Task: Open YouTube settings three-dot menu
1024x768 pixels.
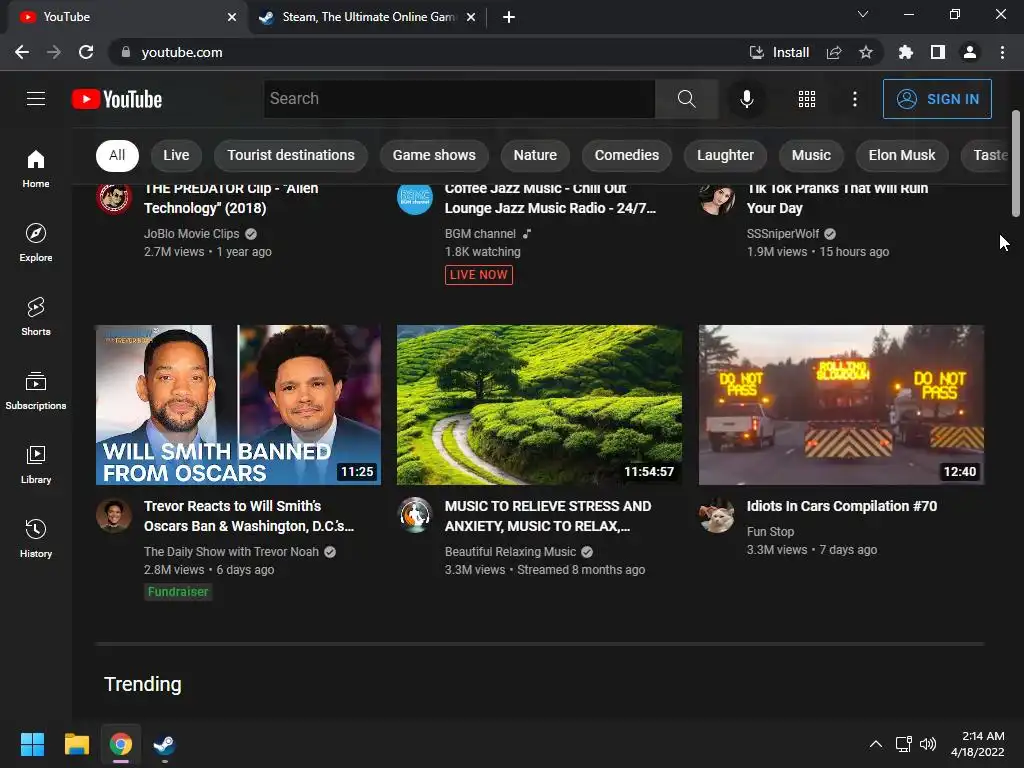Action: tap(854, 99)
